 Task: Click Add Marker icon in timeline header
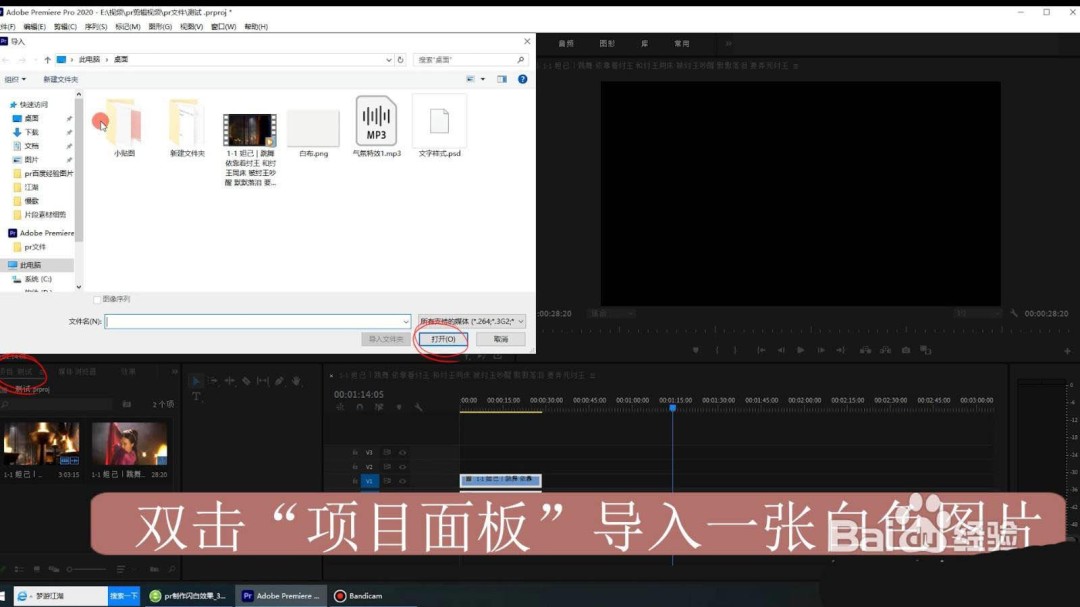(x=399, y=407)
